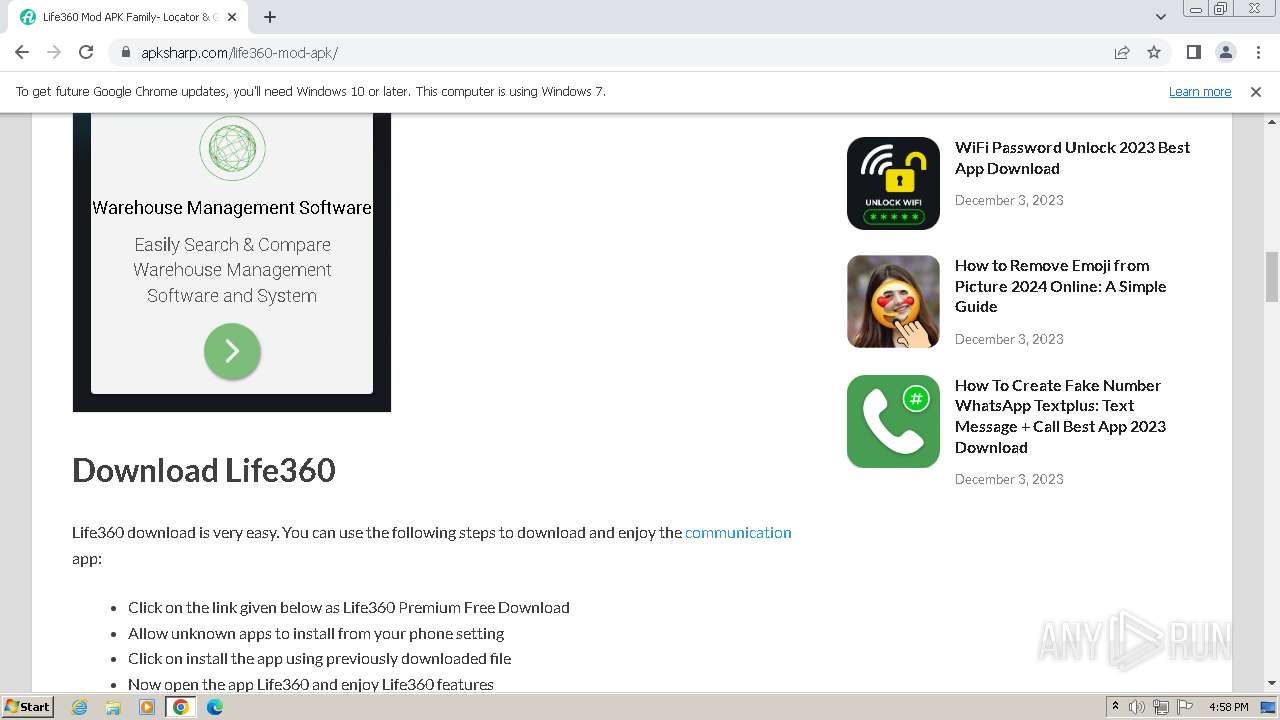Open the volume speaker tray icon
Image resolution: width=1280 pixels, height=720 pixels.
(1137, 707)
